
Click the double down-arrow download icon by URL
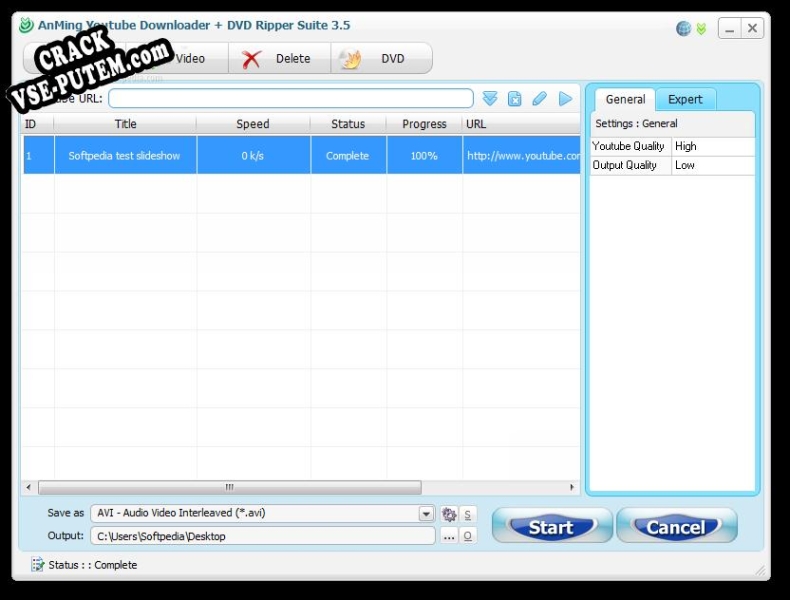490,98
